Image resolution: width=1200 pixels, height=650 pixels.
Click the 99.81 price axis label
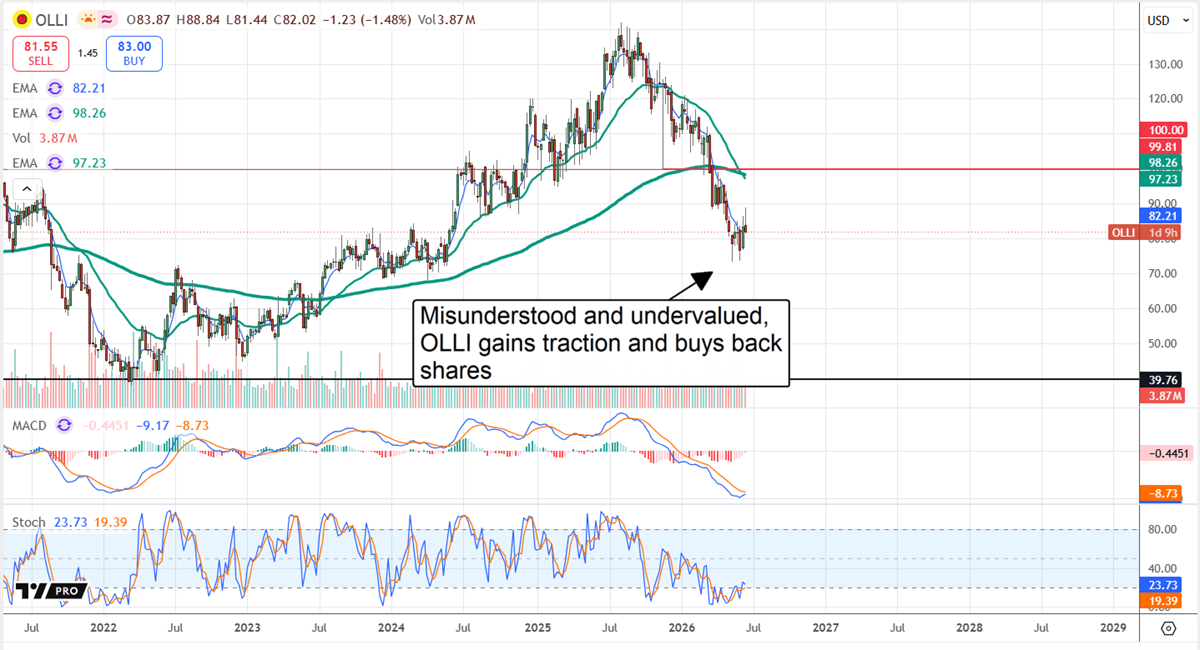pyautogui.click(x=1163, y=146)
